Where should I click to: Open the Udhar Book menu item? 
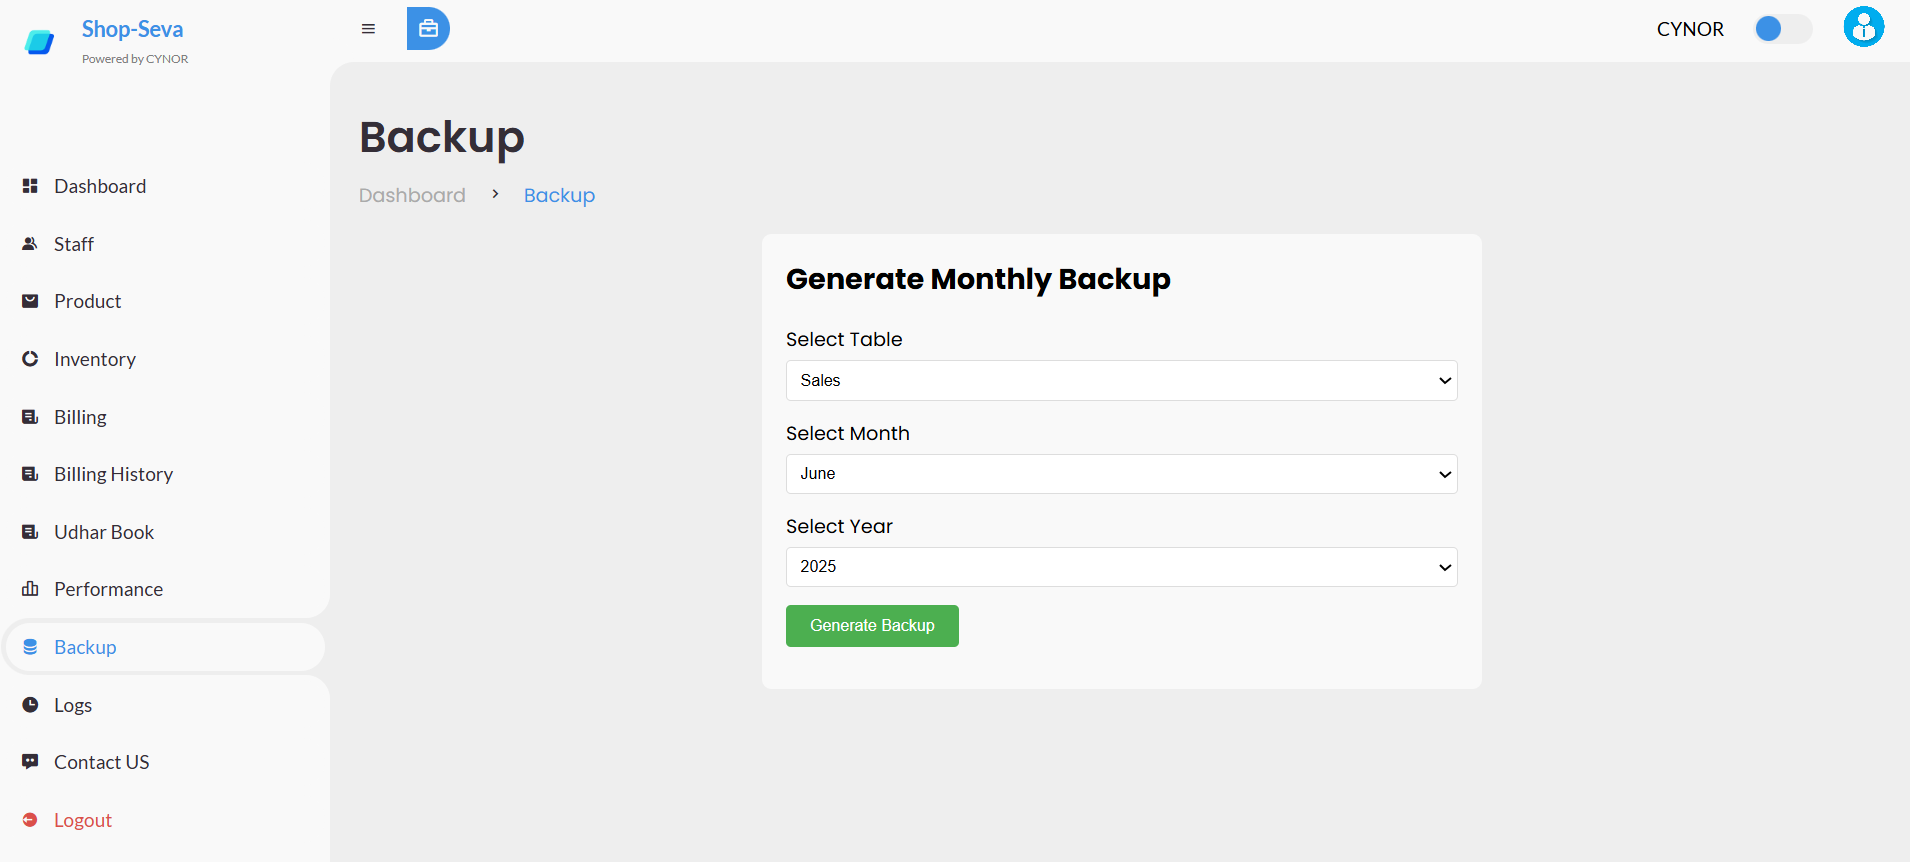104,532
